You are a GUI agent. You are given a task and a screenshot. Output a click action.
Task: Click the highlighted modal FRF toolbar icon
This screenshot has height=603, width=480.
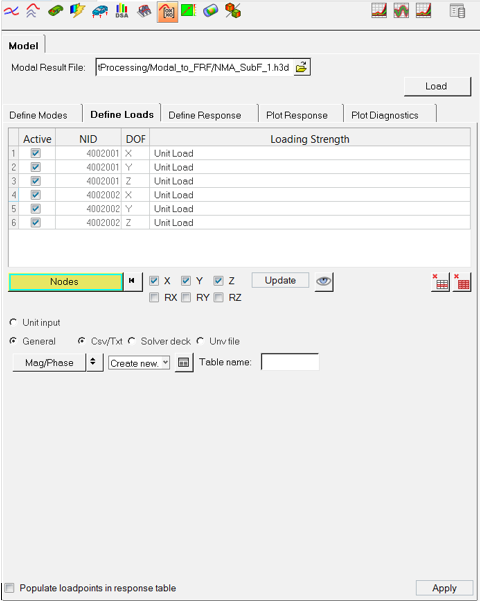point(167,12)
